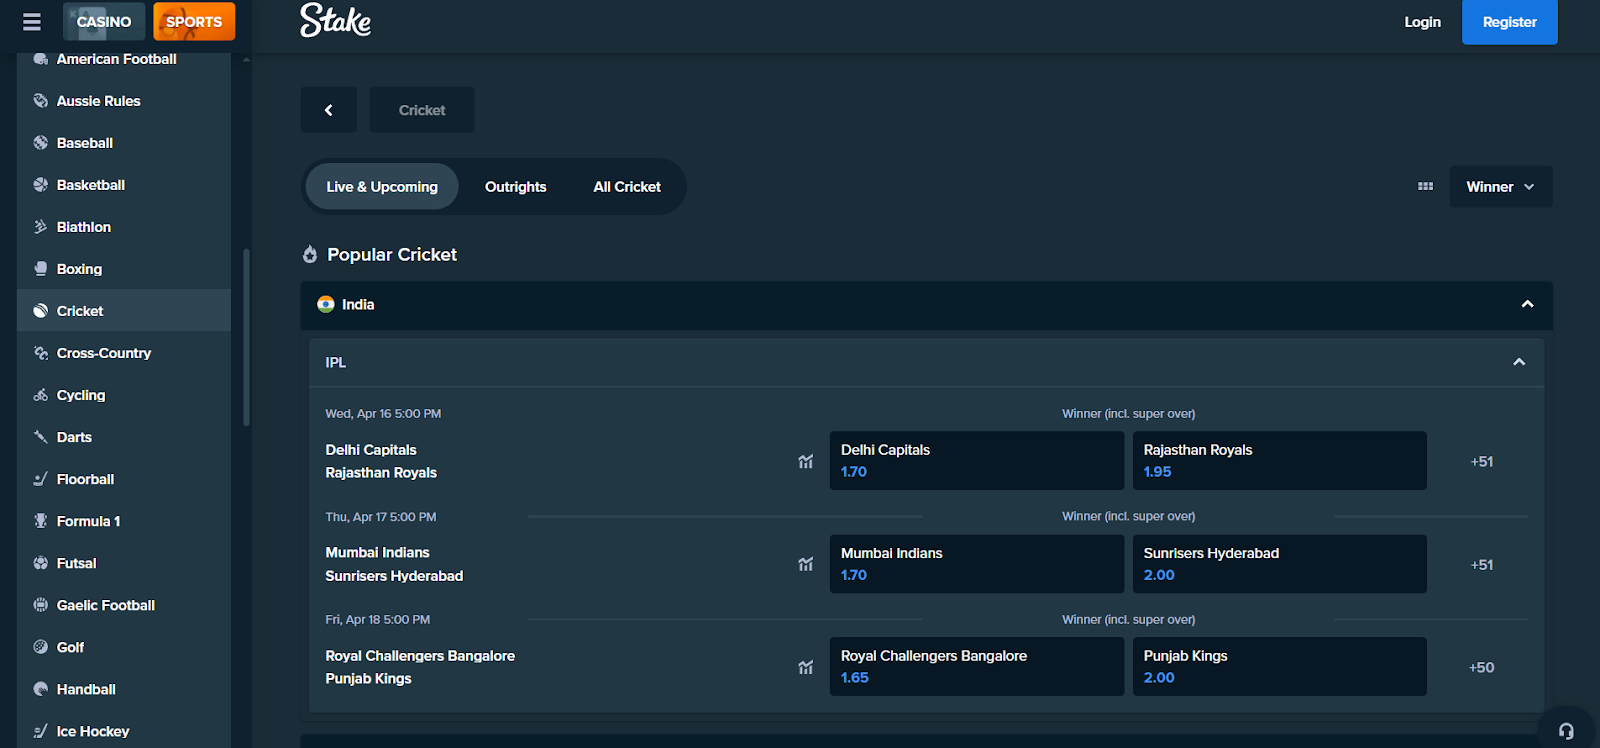Image resolution: width=1600 pixels, height=748 pixels.
Task: Click the 'Fri, Apr 18 5:00 PM' date text
Action: 378,619
